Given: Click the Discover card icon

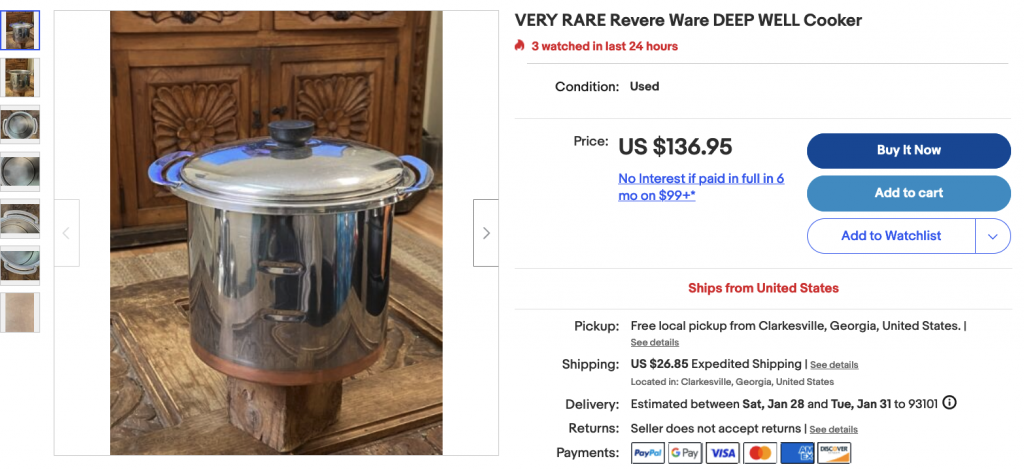Looking at the screenshot, I should click(x=835, y=452).
